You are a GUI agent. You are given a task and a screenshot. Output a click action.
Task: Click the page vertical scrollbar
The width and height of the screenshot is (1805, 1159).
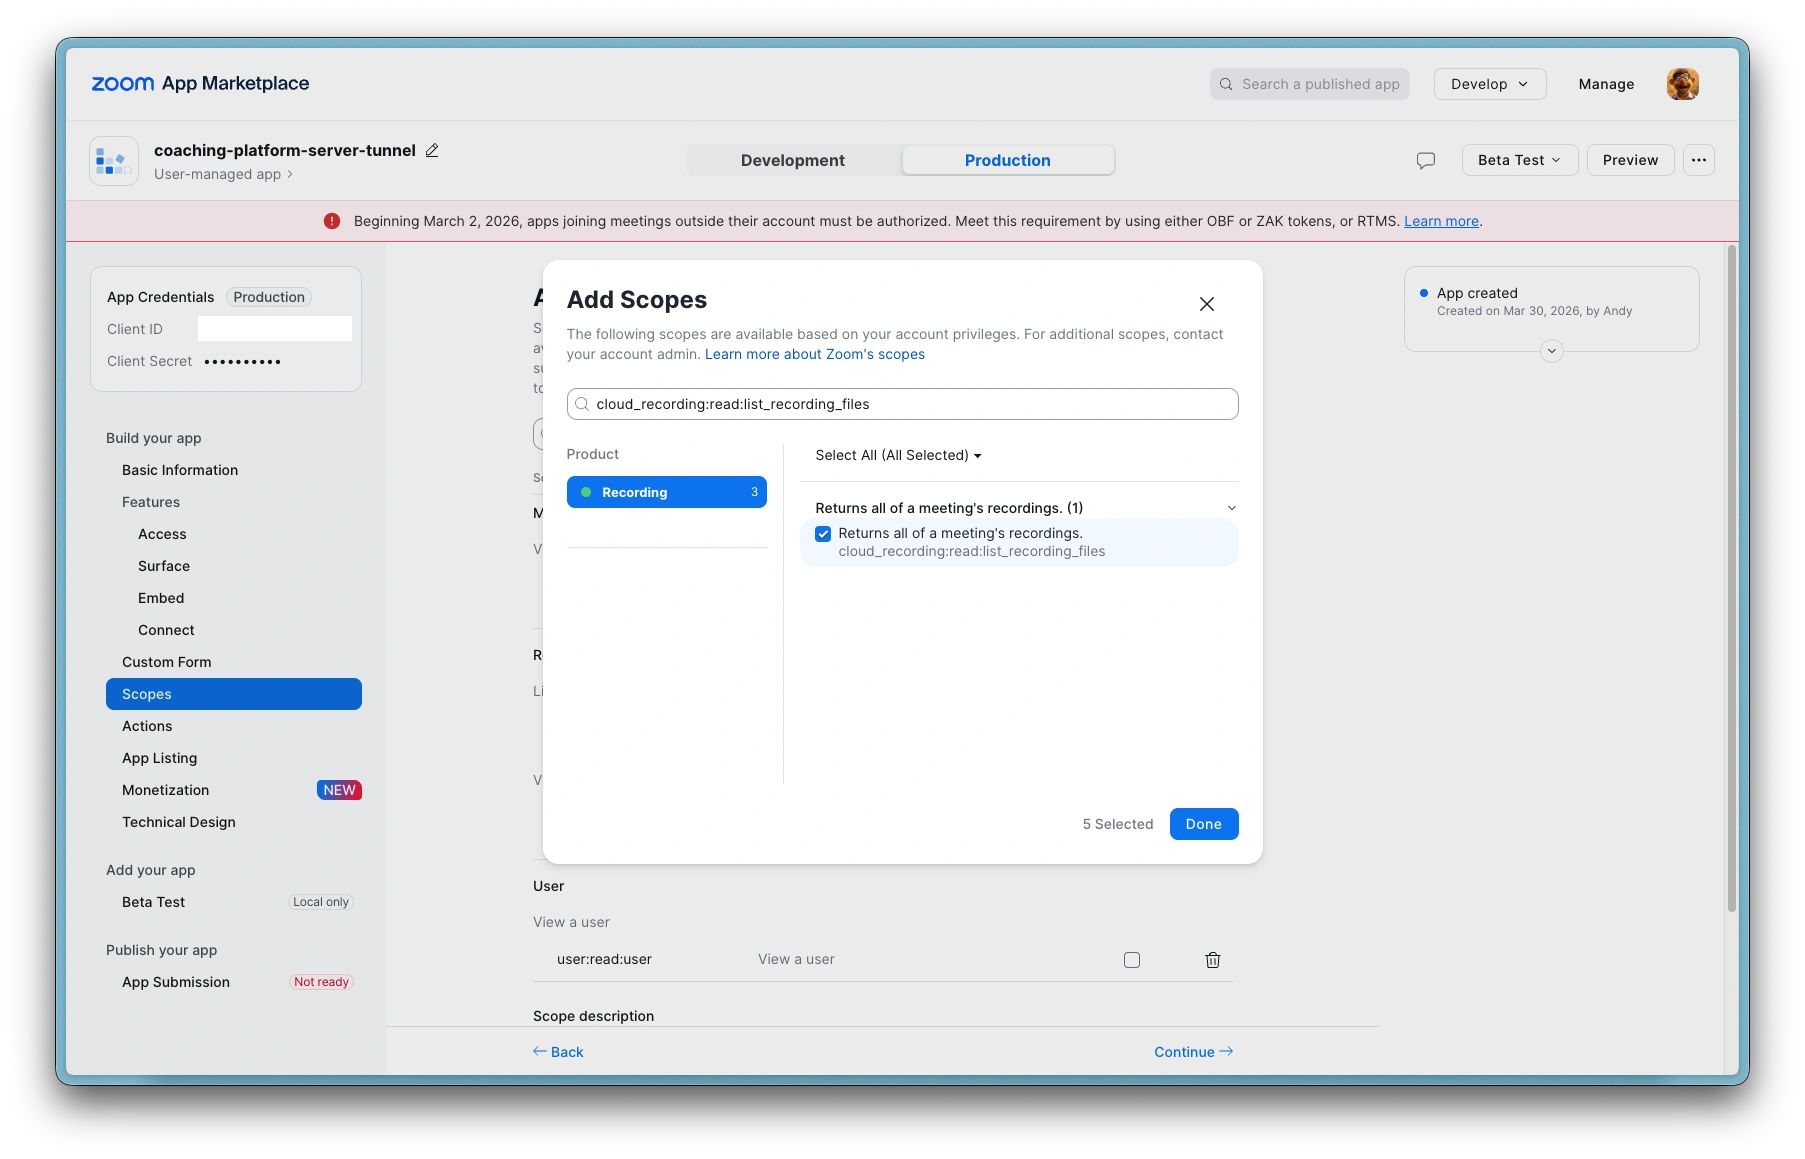pos(1731,580)
